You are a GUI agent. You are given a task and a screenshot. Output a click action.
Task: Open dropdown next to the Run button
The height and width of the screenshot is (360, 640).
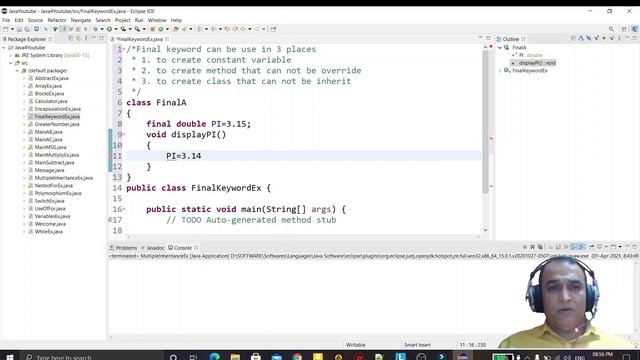116,29
